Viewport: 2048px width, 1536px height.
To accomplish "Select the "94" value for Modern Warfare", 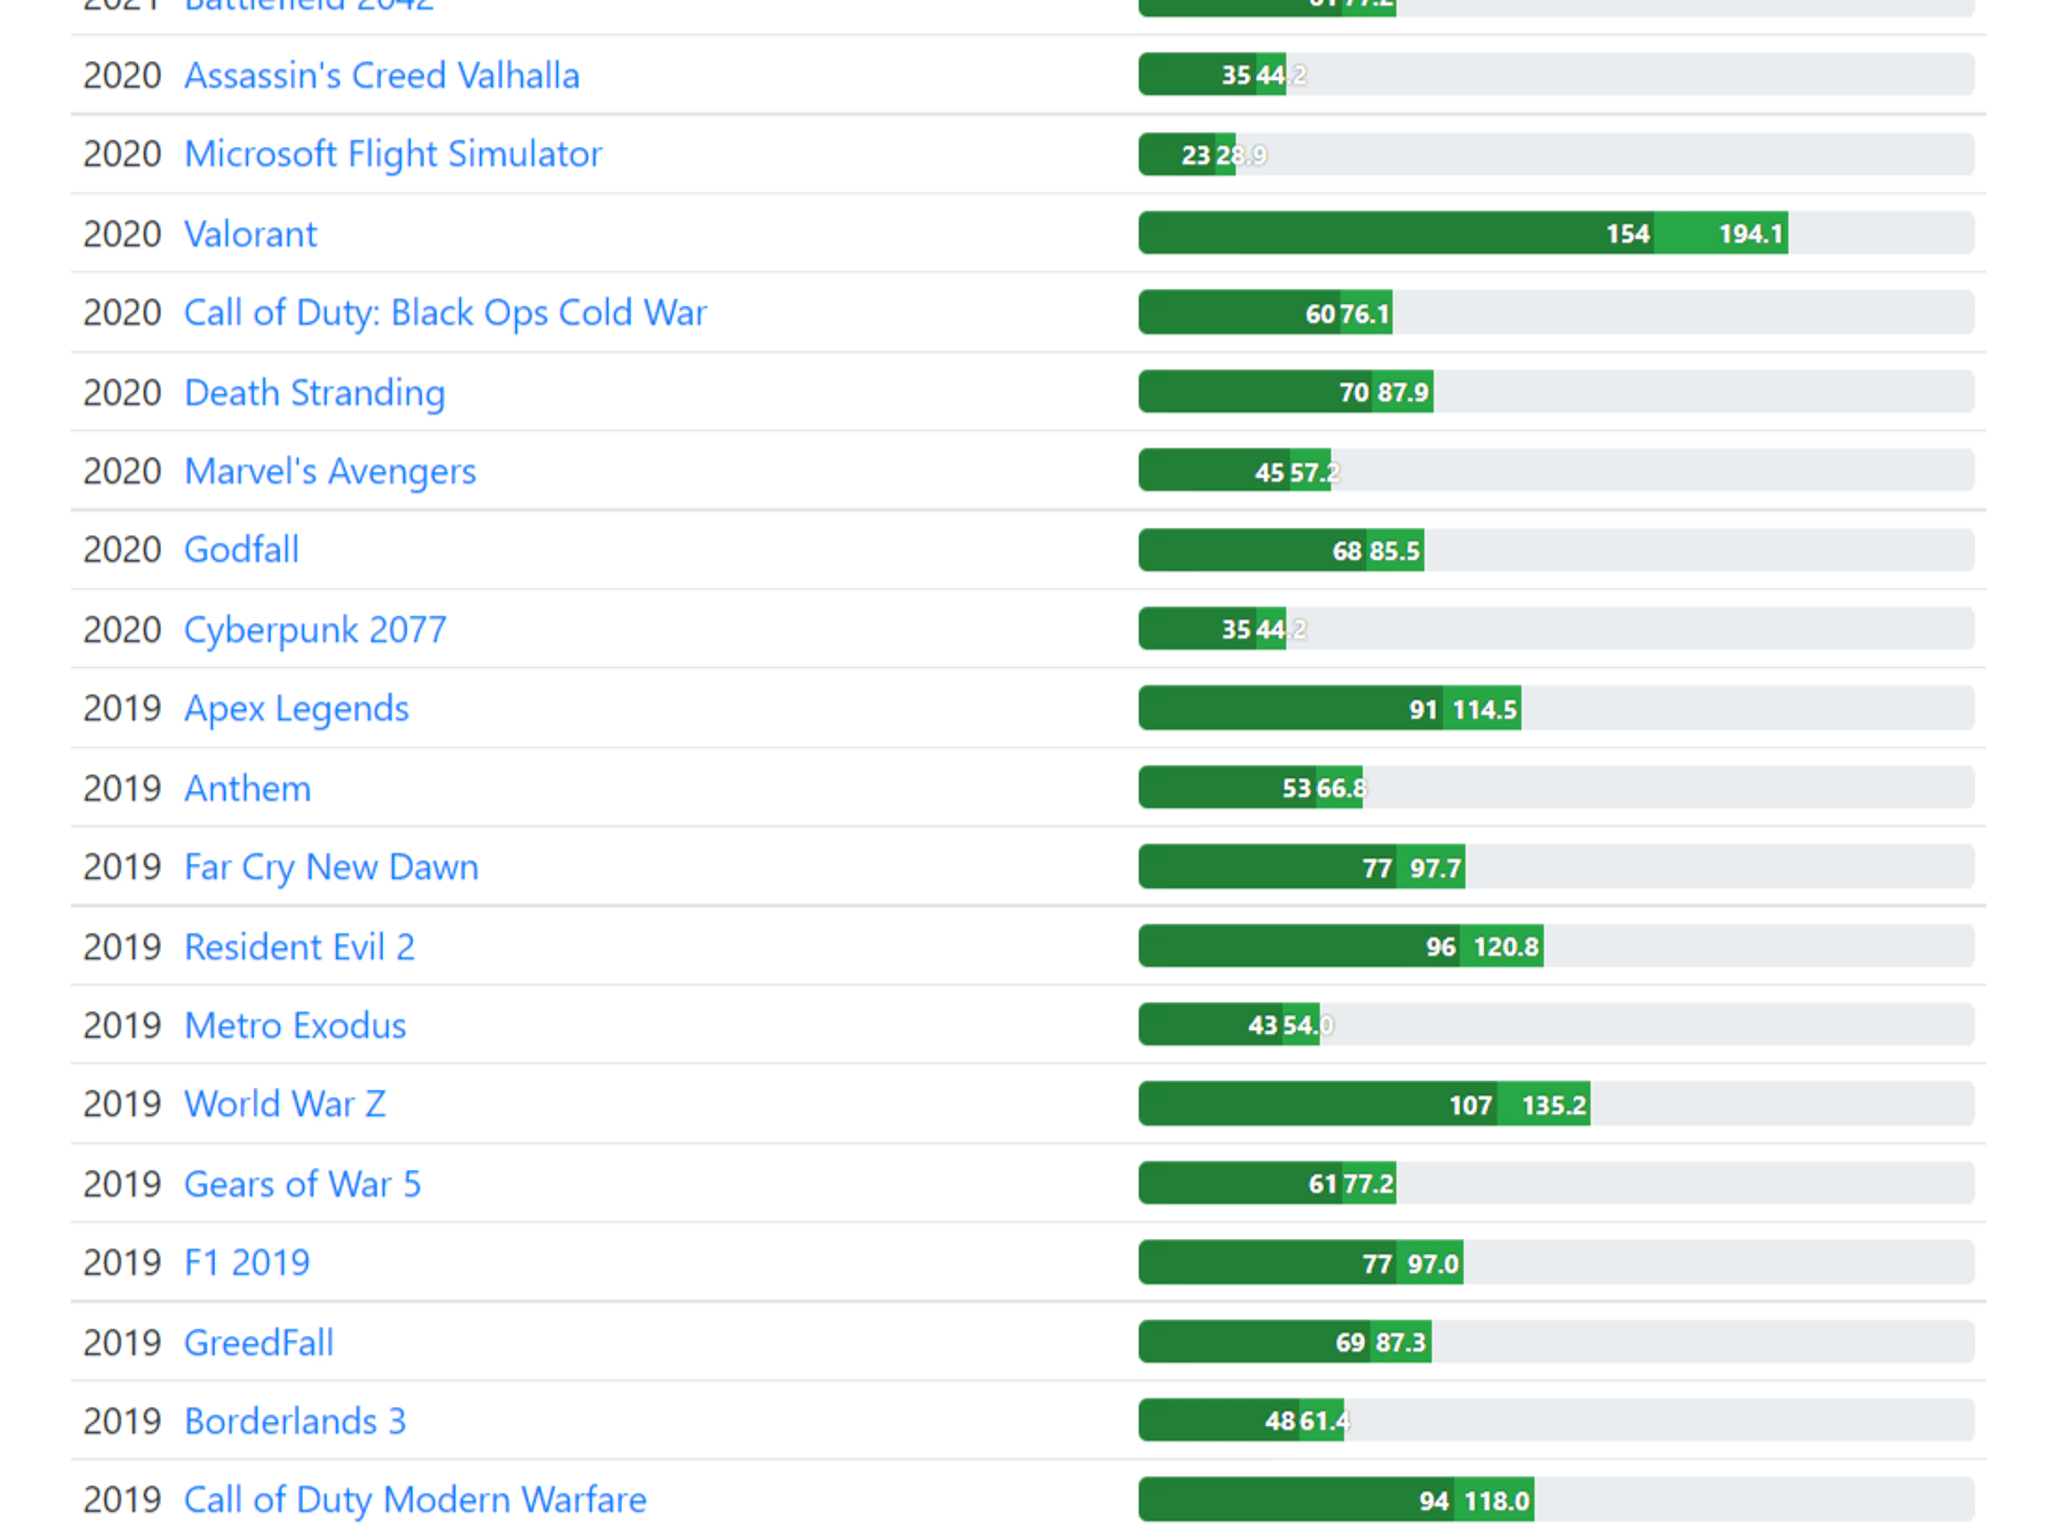I will click(x=1434, y=1500).
